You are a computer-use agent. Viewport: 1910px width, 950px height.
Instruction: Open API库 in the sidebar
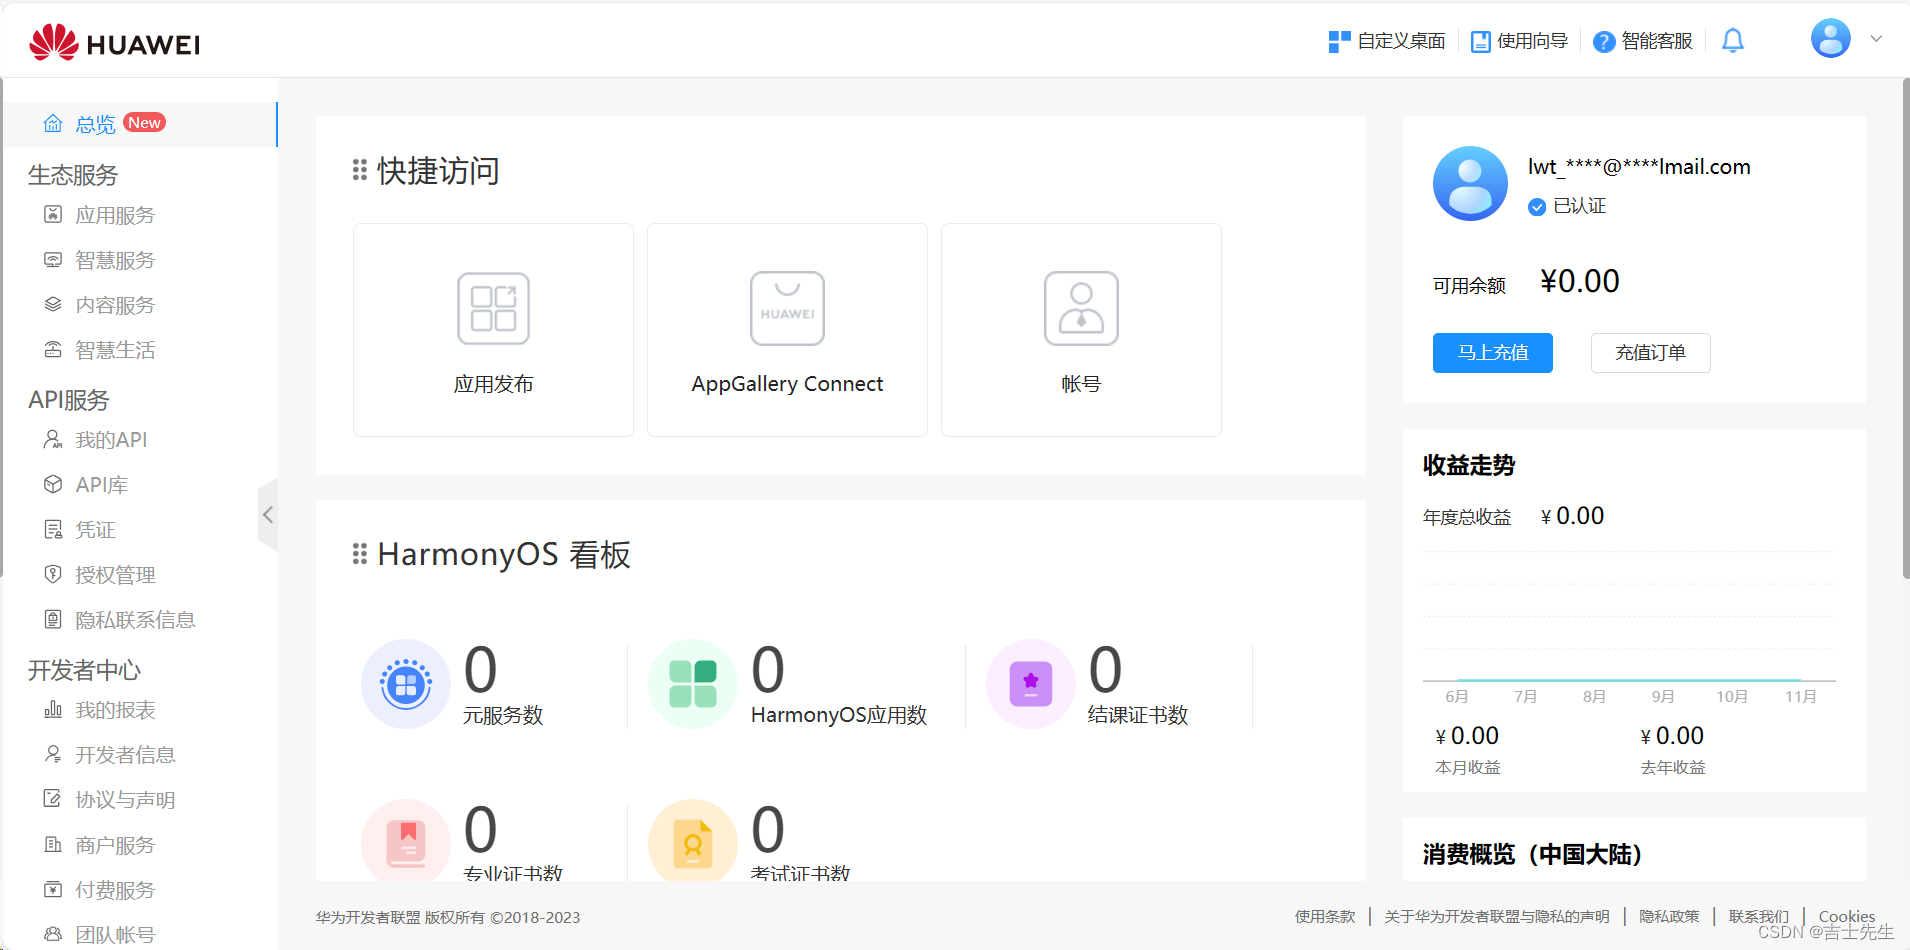[101, 485]
